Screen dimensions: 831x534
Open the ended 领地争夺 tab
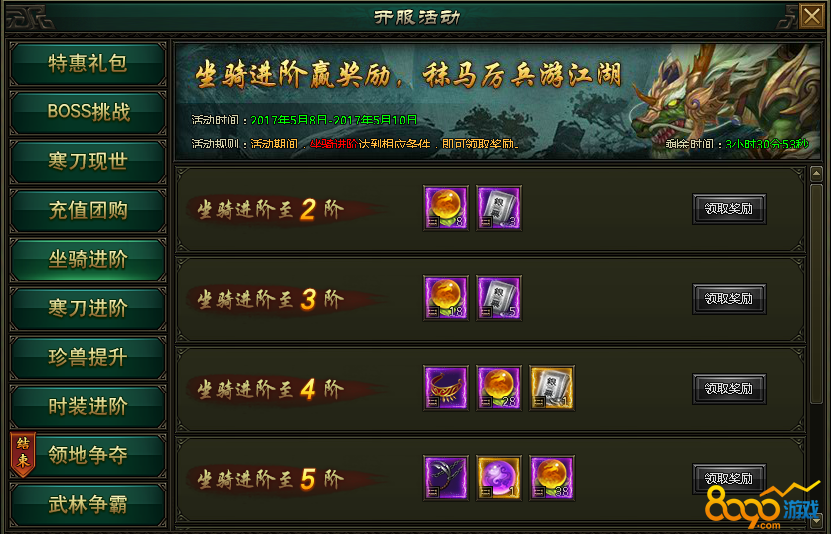coord(88,456)
